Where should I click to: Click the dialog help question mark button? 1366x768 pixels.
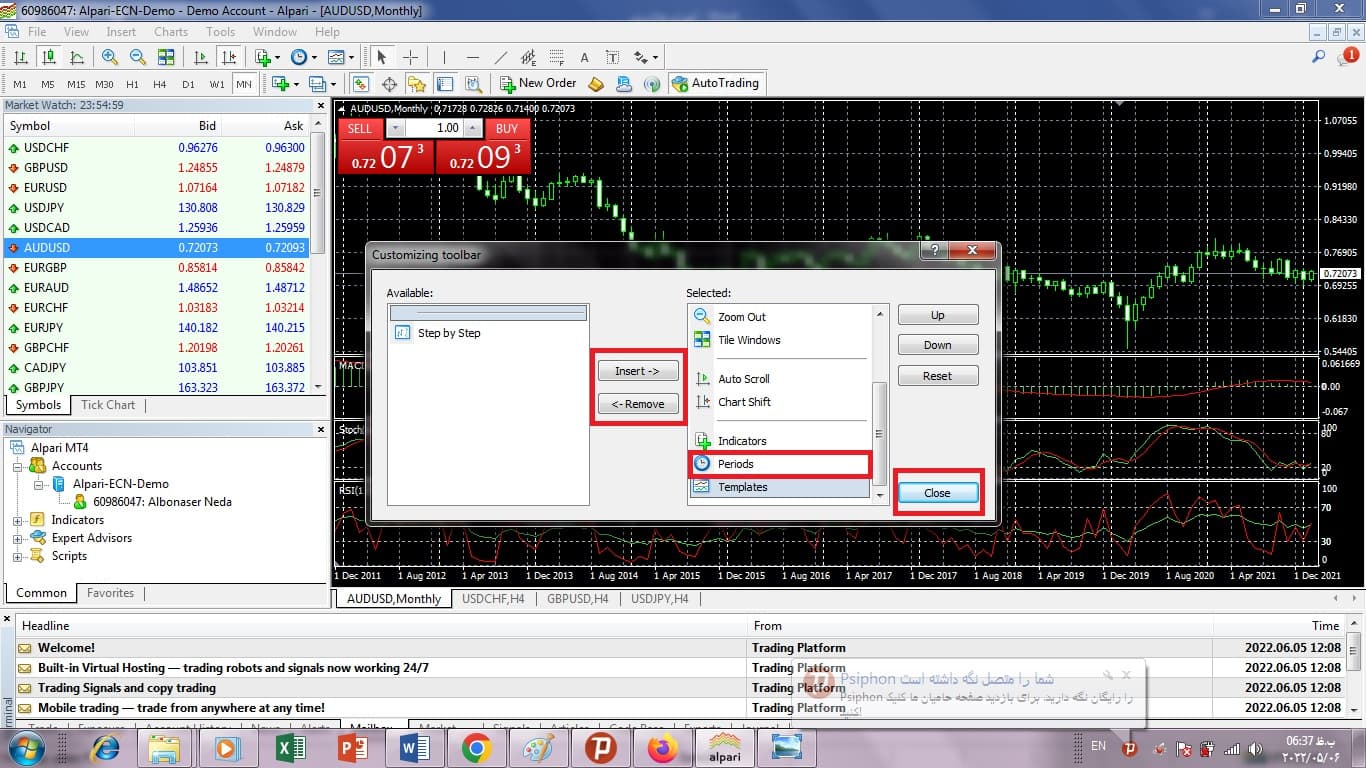pyautogui.click(x=934, y=251)
